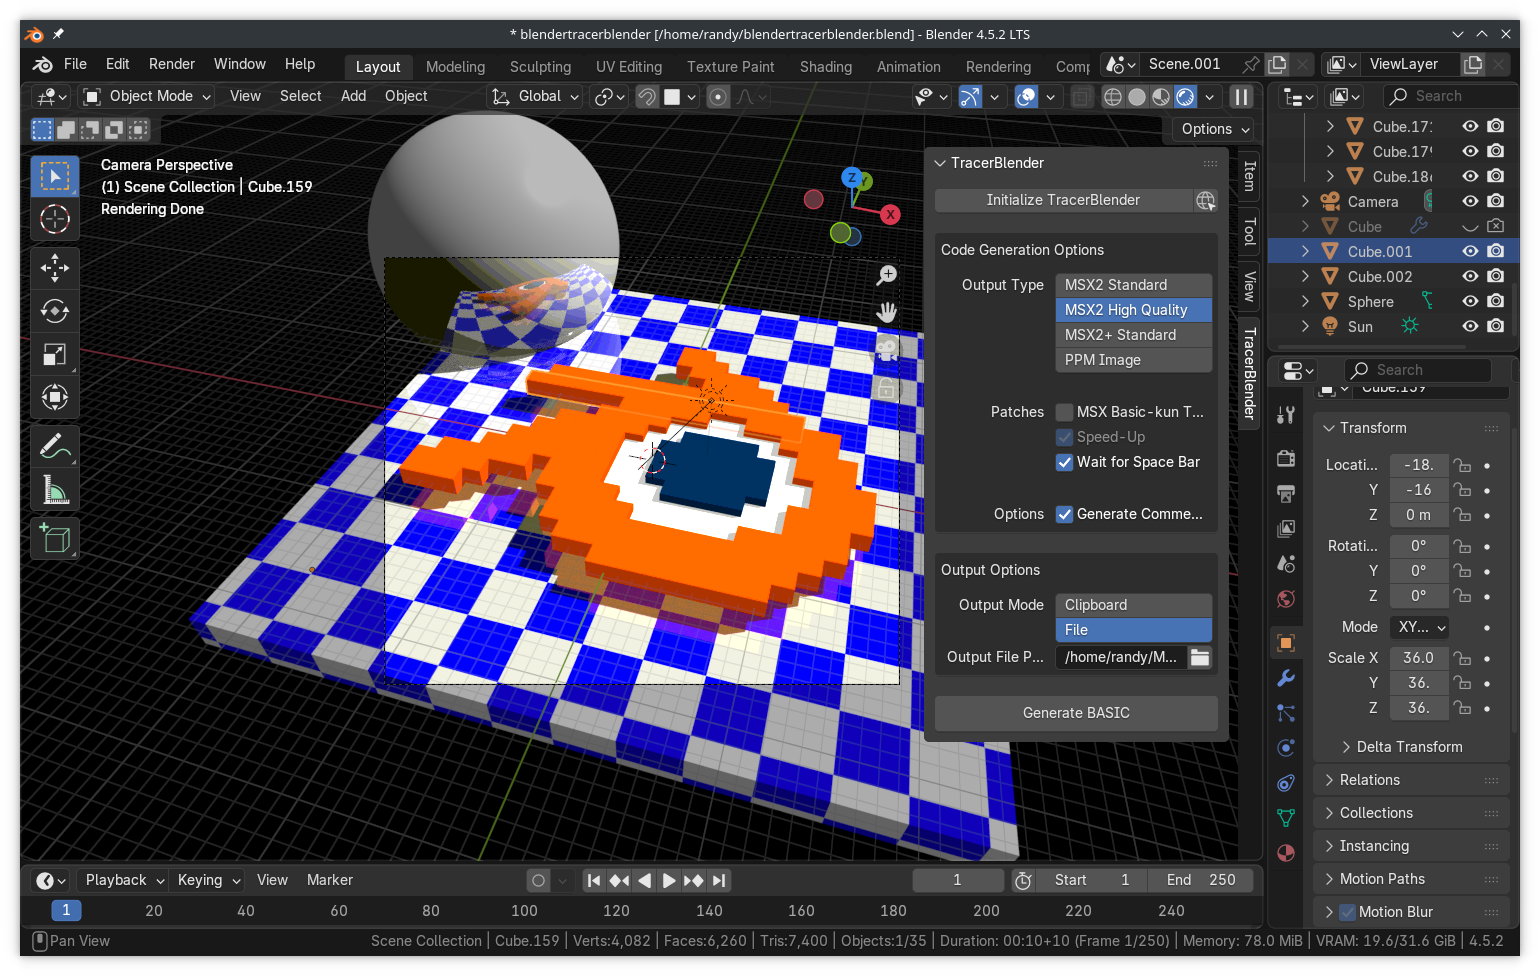Activate the Annotate pencil tool
Image resolution: width=1540 pixels, height=976 pixels.
[54, 446]
